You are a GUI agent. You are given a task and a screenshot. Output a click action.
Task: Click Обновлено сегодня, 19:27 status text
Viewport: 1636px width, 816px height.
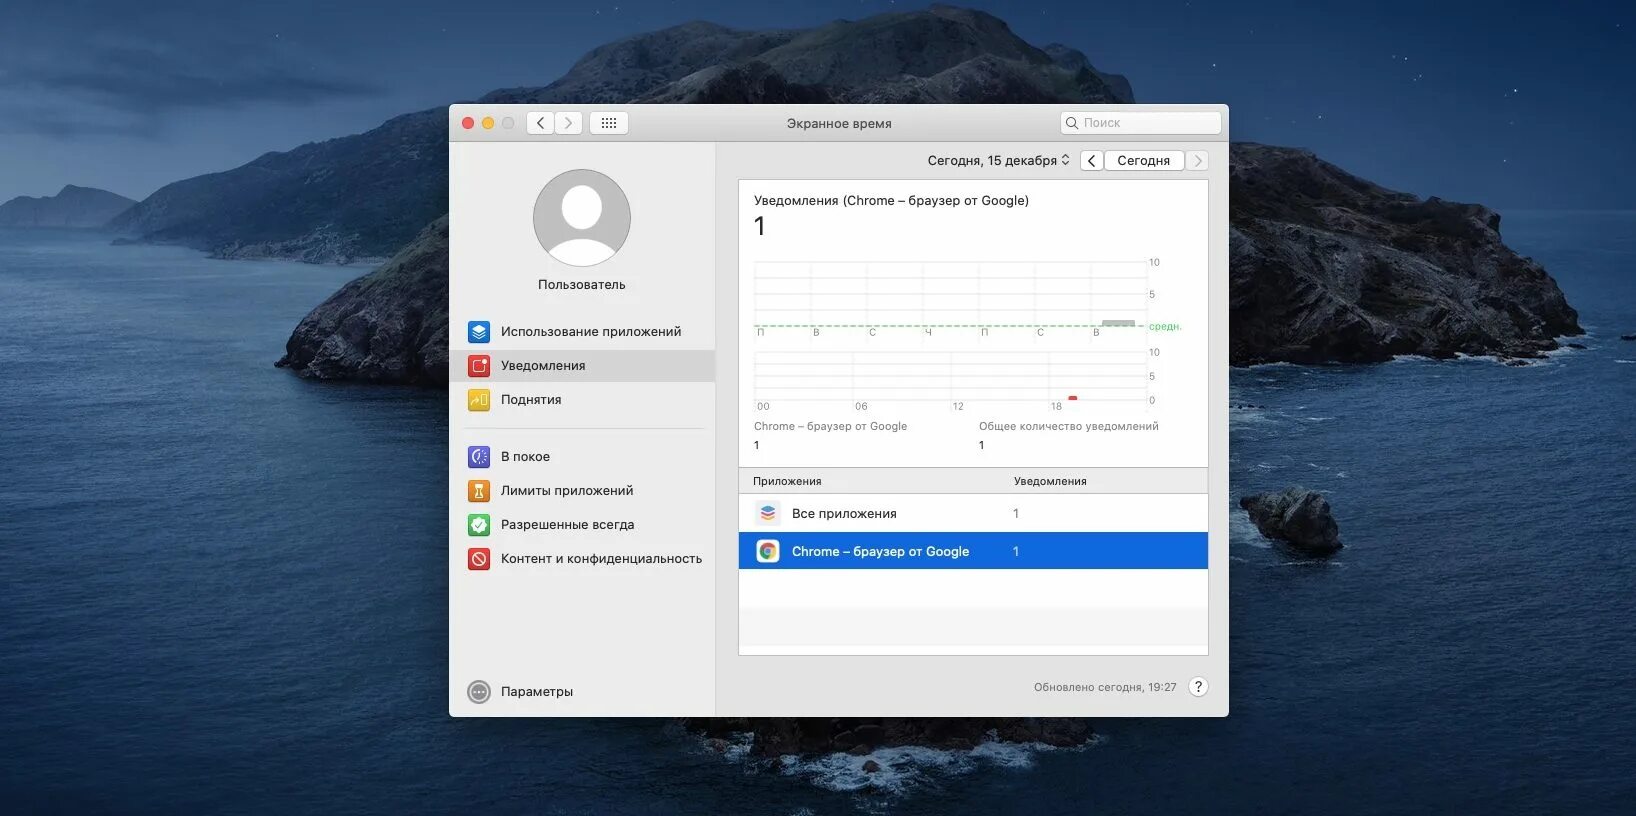coord(1105,687)
